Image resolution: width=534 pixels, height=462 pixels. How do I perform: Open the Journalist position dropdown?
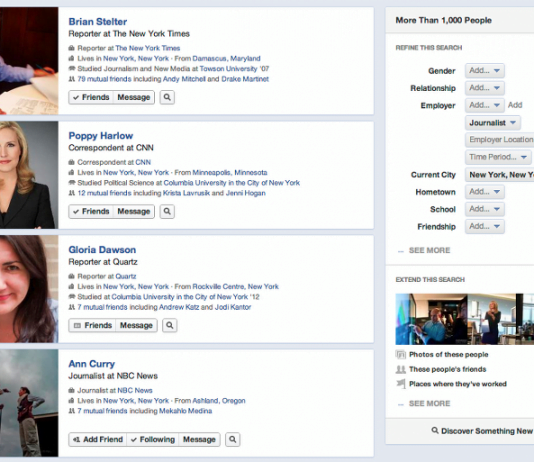[493, 123]
